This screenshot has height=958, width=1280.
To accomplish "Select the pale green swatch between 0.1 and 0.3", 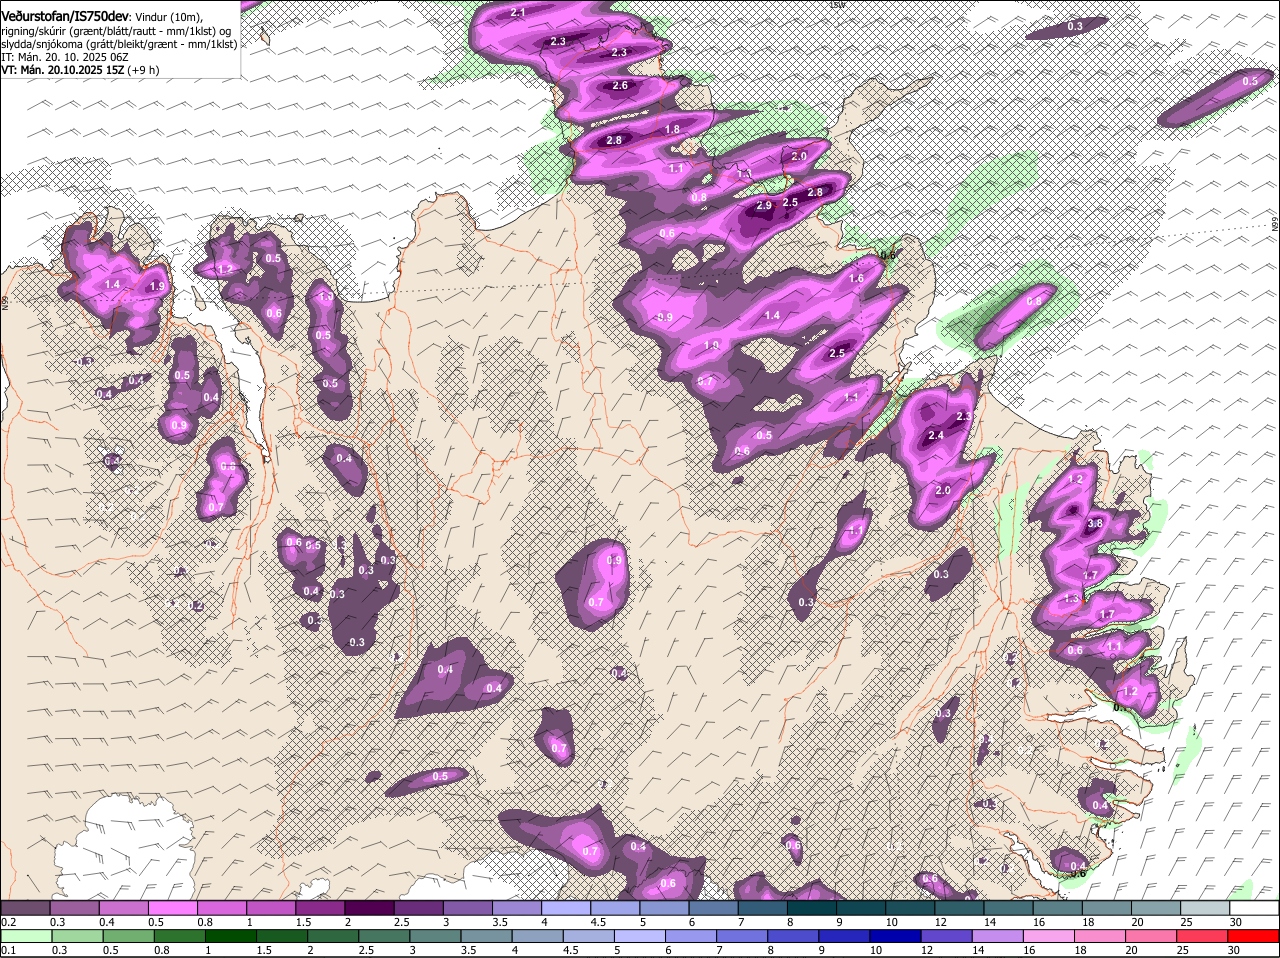I will (x=25, y=936).
